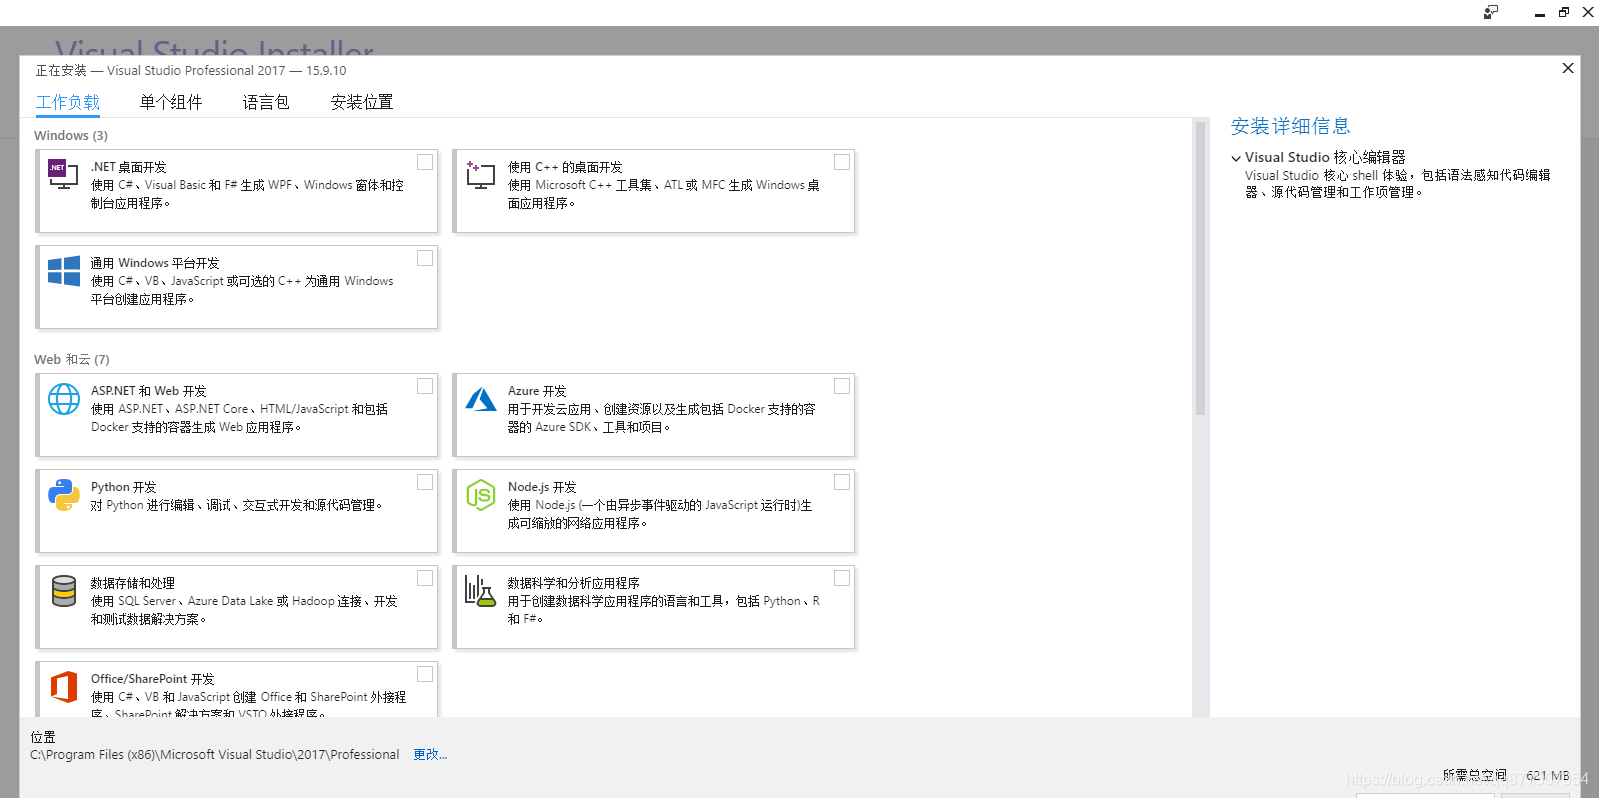
Task: Check the Azure 开发 workload checkbox
Action: click(x=842, y=386)
